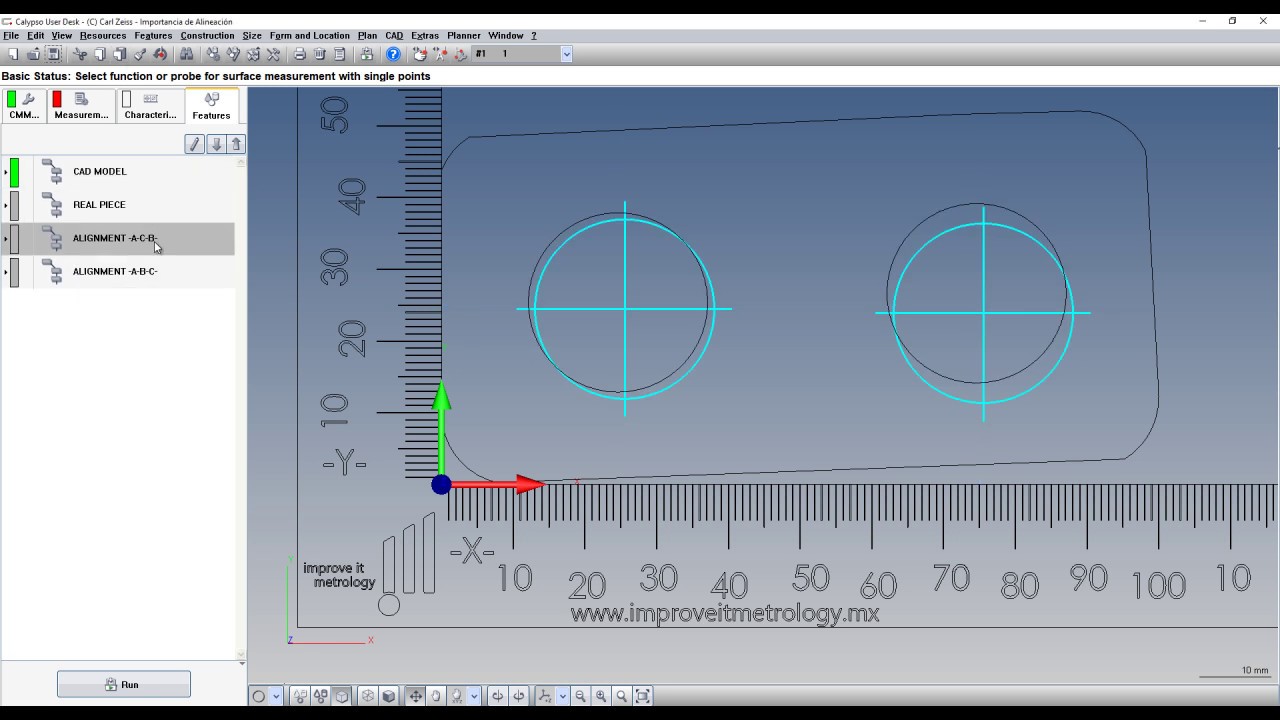Click the solid shaded cube view icon
This screenshot has width=1280, height=720.
click(x=389, y=696)
